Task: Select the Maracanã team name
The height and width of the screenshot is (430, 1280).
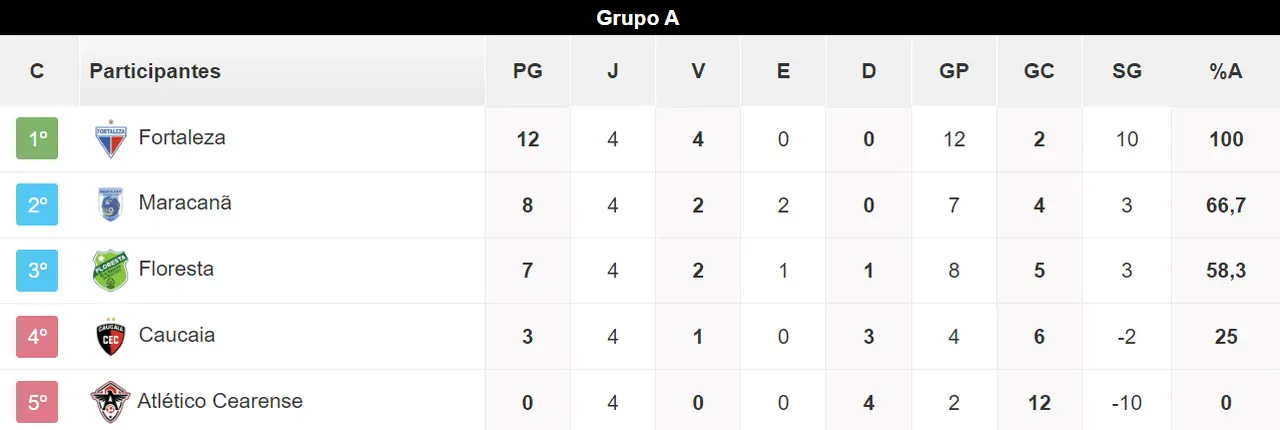Action: point(185,203)
